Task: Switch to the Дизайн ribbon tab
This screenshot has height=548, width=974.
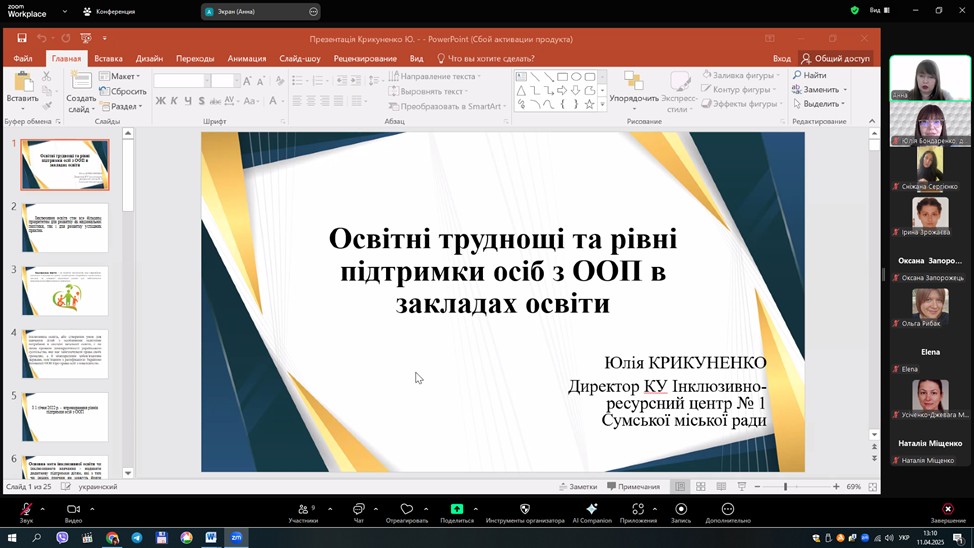Action: click(x=149, y=59)
